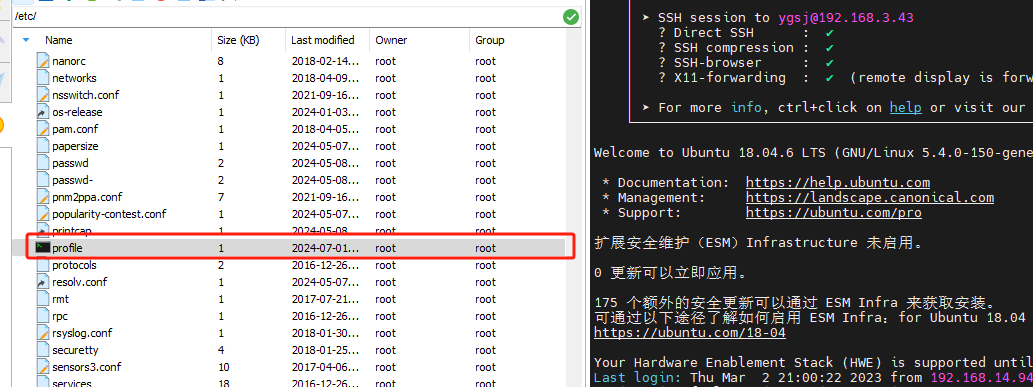Select the rpc file name
The width and height of the screenshot is (1033, 387).
60,316
